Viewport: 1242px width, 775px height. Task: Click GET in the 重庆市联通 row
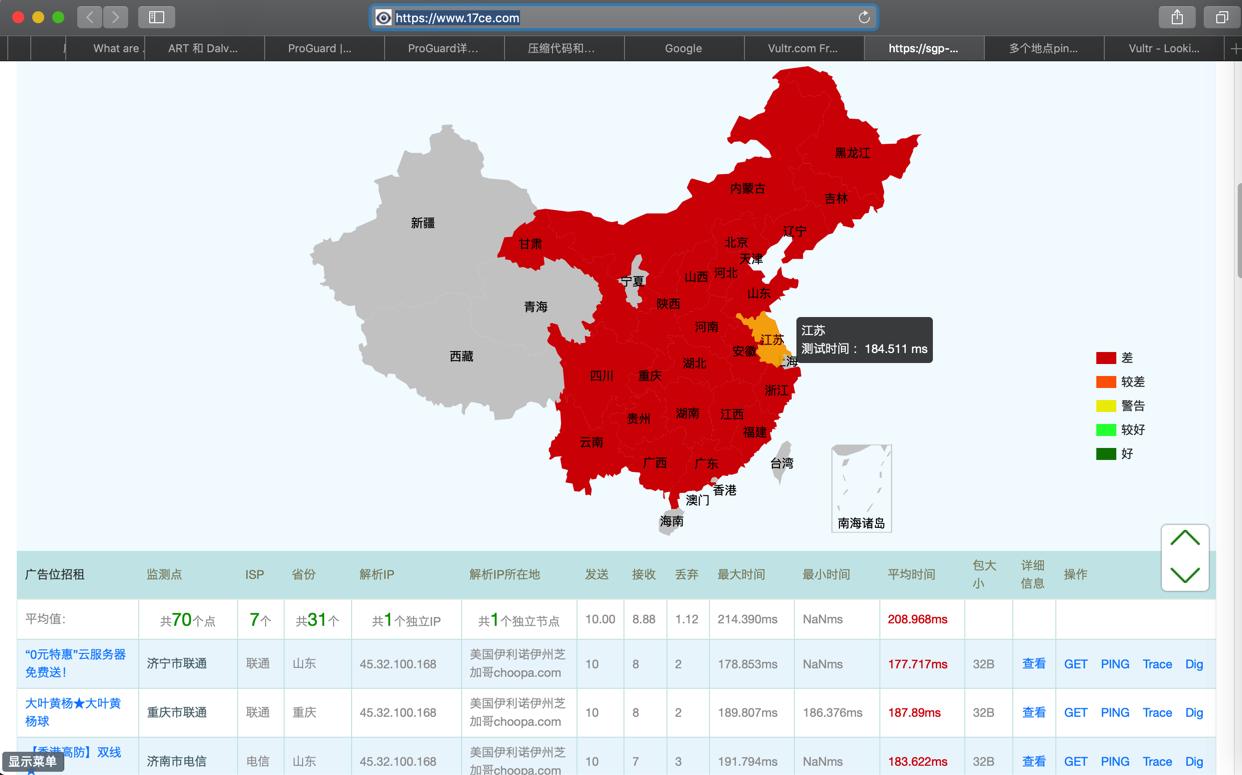1076,713
